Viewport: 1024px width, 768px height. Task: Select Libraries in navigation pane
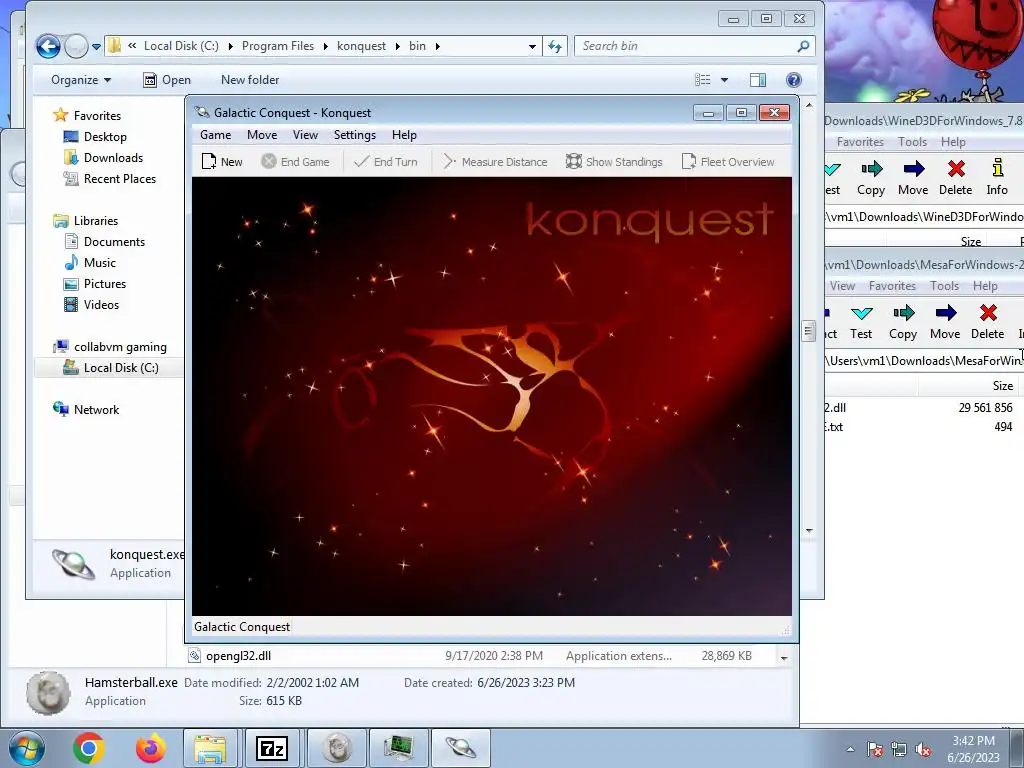point(95,221)
